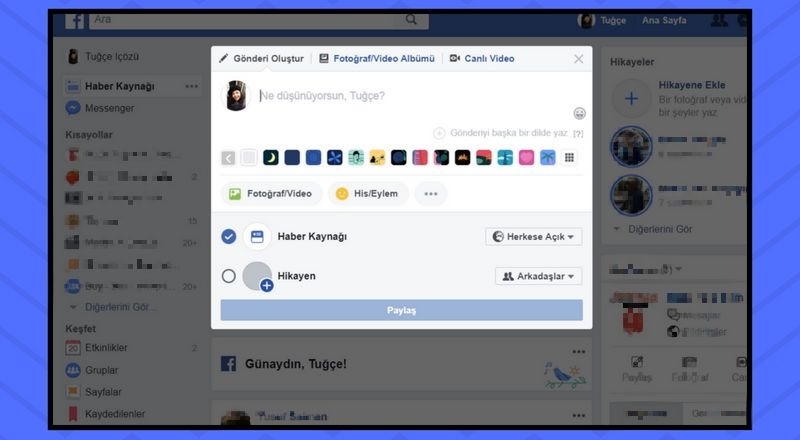Click the plus icon to add a story
The image size is (800, 440).
631,97
